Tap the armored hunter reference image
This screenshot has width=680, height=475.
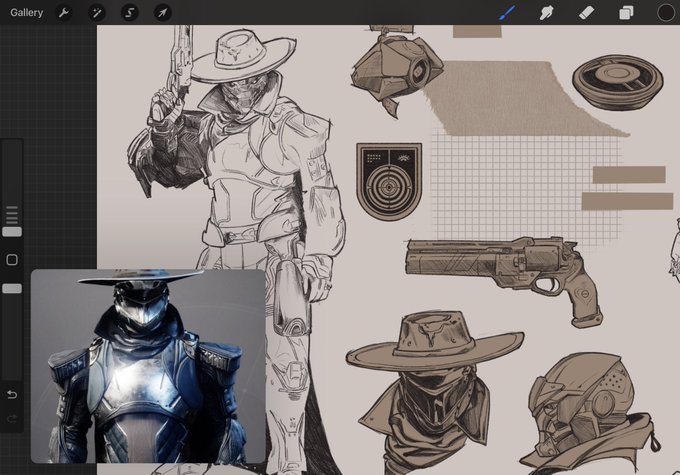pos(148,366)
